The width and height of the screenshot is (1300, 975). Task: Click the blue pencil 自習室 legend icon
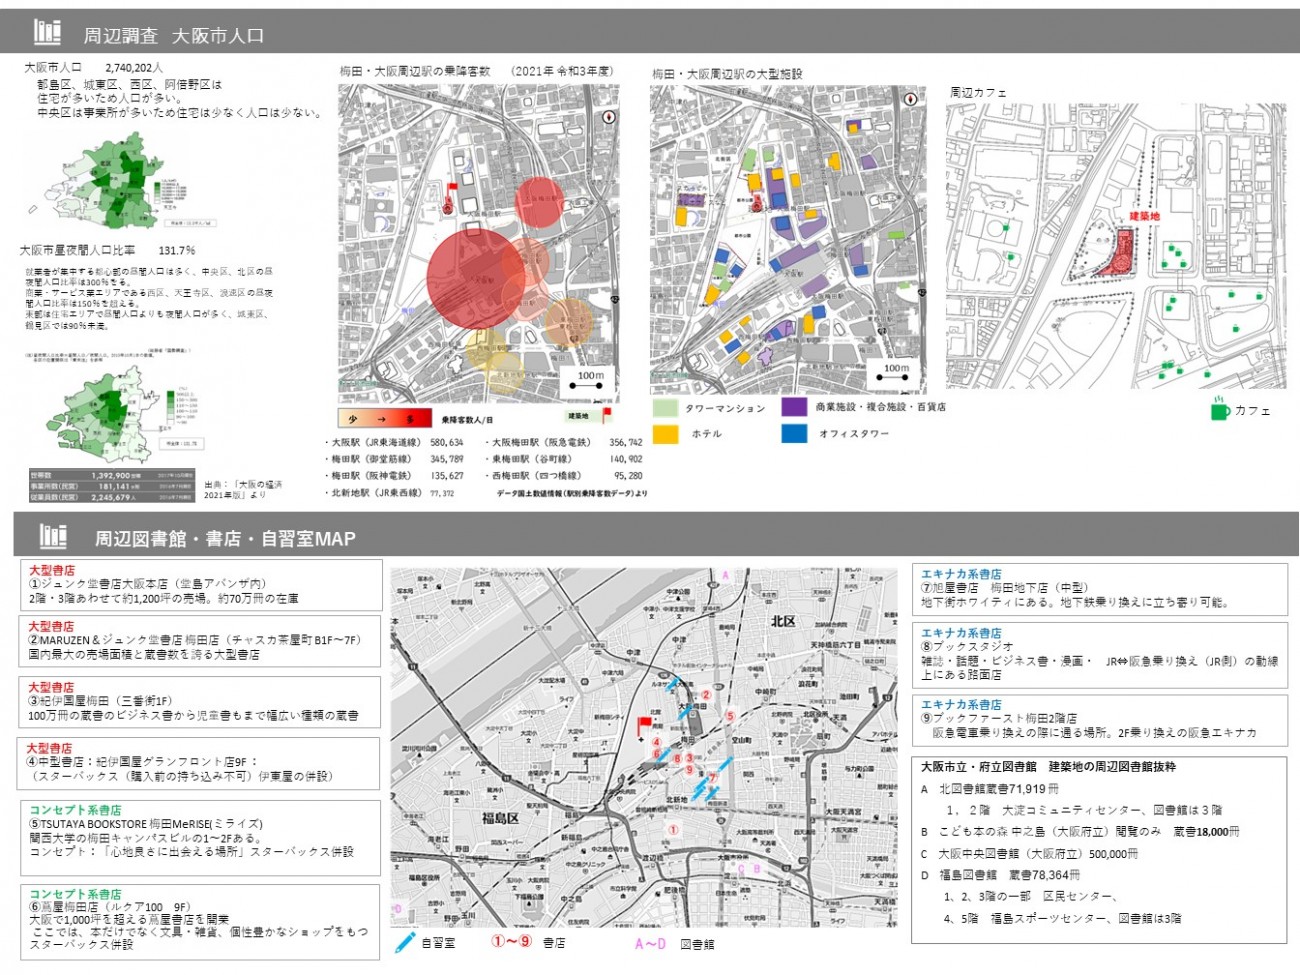coord(405,942)
